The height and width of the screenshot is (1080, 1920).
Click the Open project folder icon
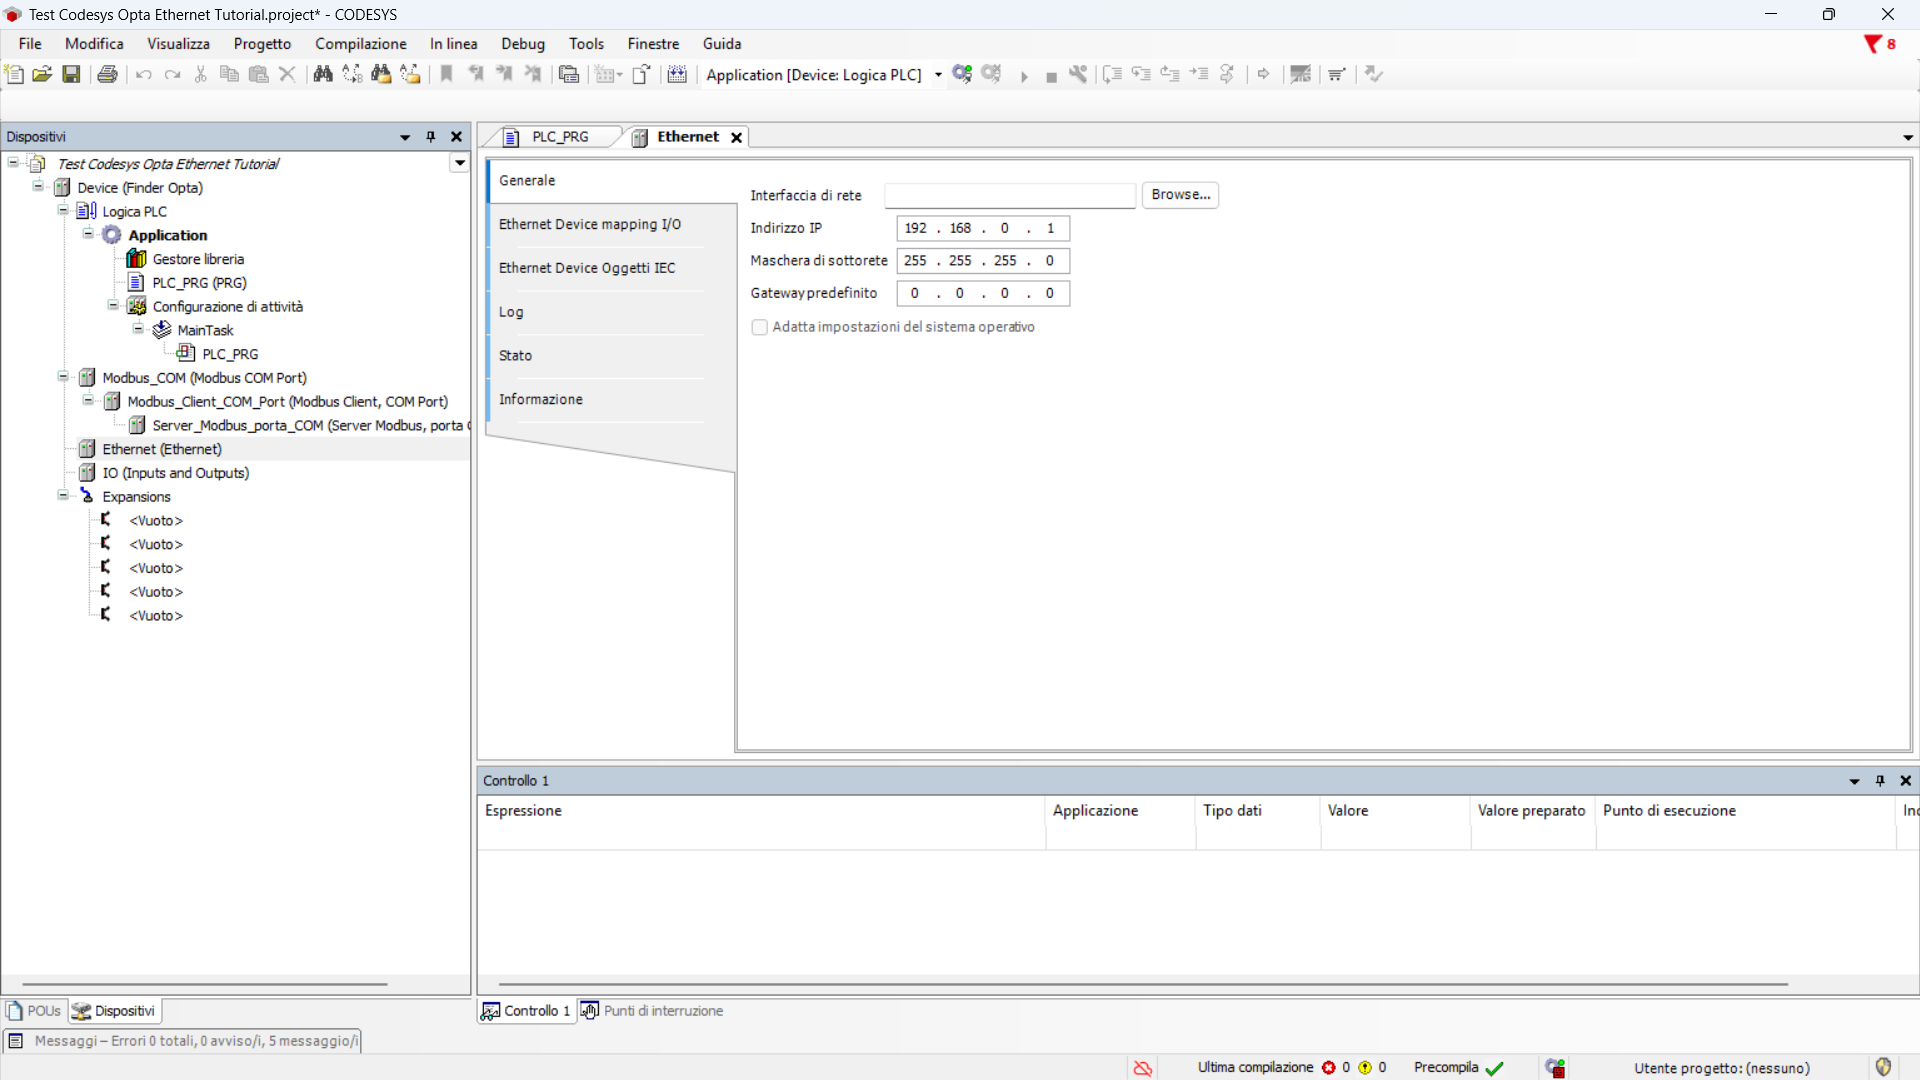tap(42, 74)
